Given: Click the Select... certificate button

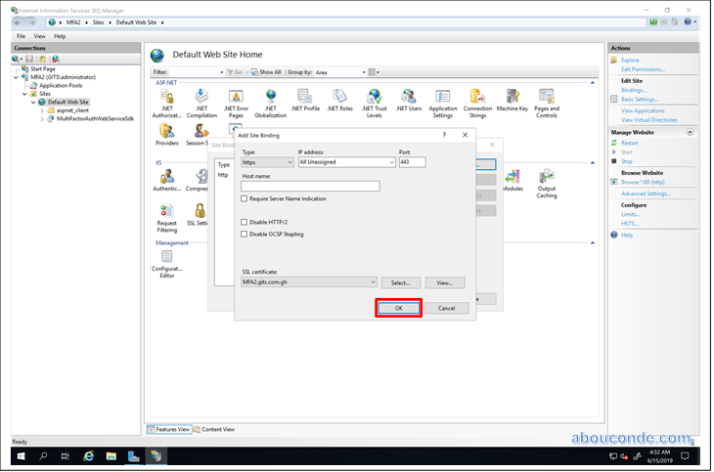Looking at the screenshot, I should pyautogui.click(x=400, y=283).
